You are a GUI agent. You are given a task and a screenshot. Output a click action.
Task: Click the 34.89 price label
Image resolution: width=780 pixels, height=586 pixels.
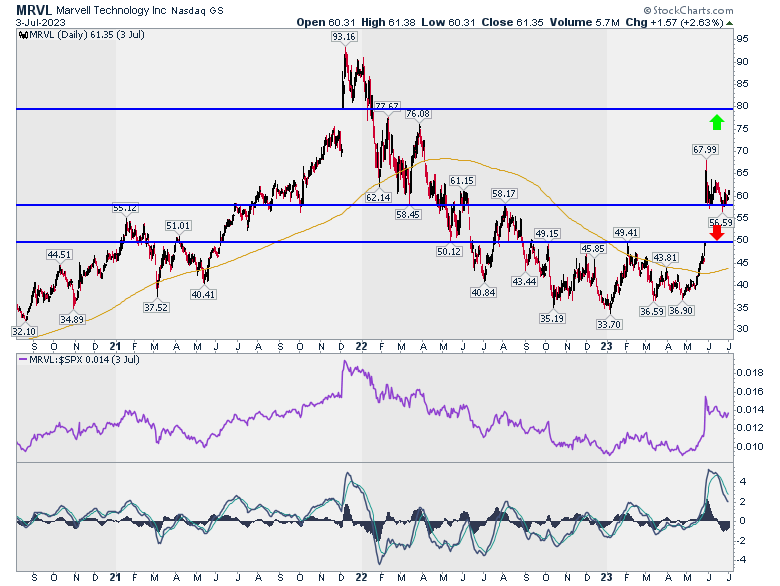[x=72, y=319]
